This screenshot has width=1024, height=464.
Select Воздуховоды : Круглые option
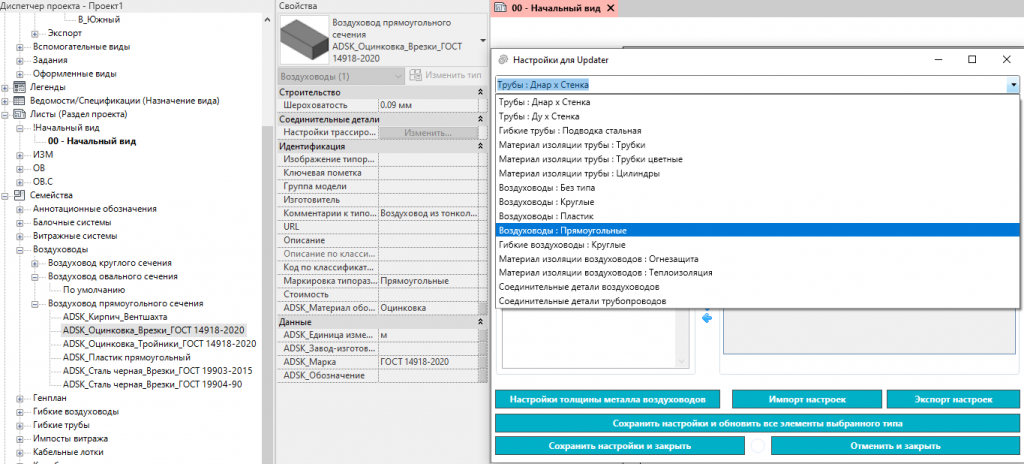[758, 202]
